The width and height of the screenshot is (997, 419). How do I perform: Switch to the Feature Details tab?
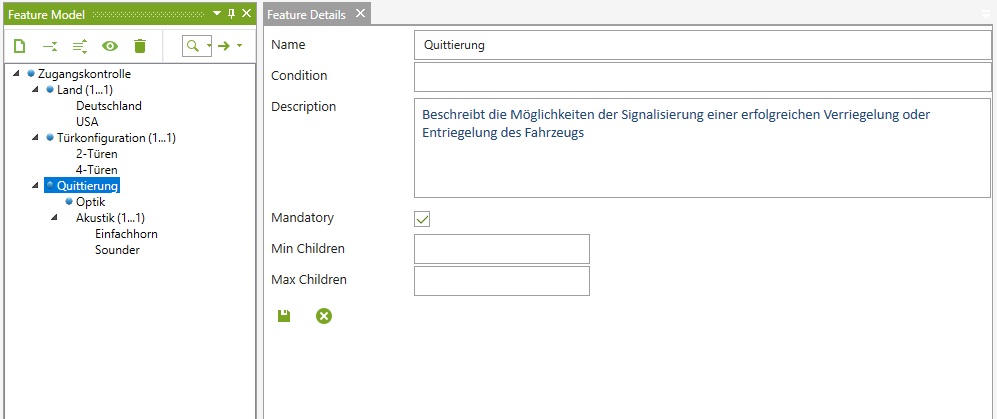click(x=308, y=15)
